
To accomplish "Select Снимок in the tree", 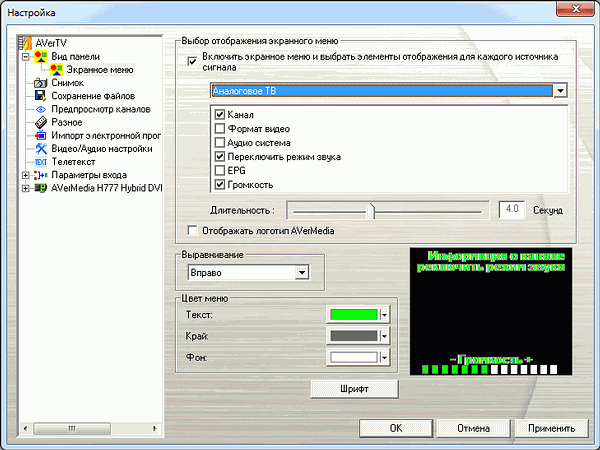I will click(x=67, y=83).
